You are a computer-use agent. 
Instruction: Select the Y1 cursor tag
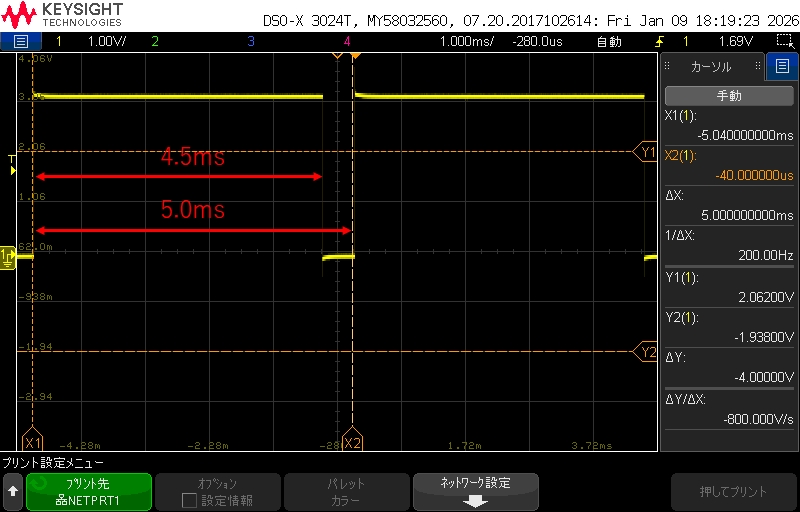click(x=648, y=152)
